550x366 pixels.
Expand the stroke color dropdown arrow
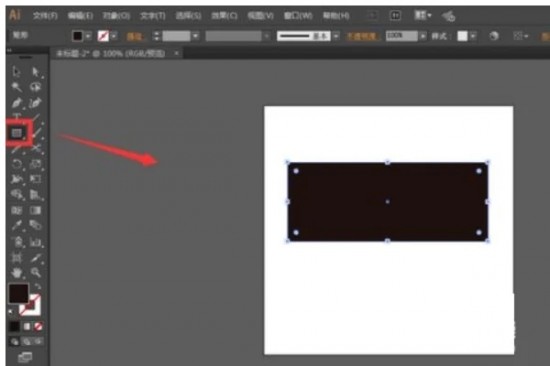(x=114, y=36)
